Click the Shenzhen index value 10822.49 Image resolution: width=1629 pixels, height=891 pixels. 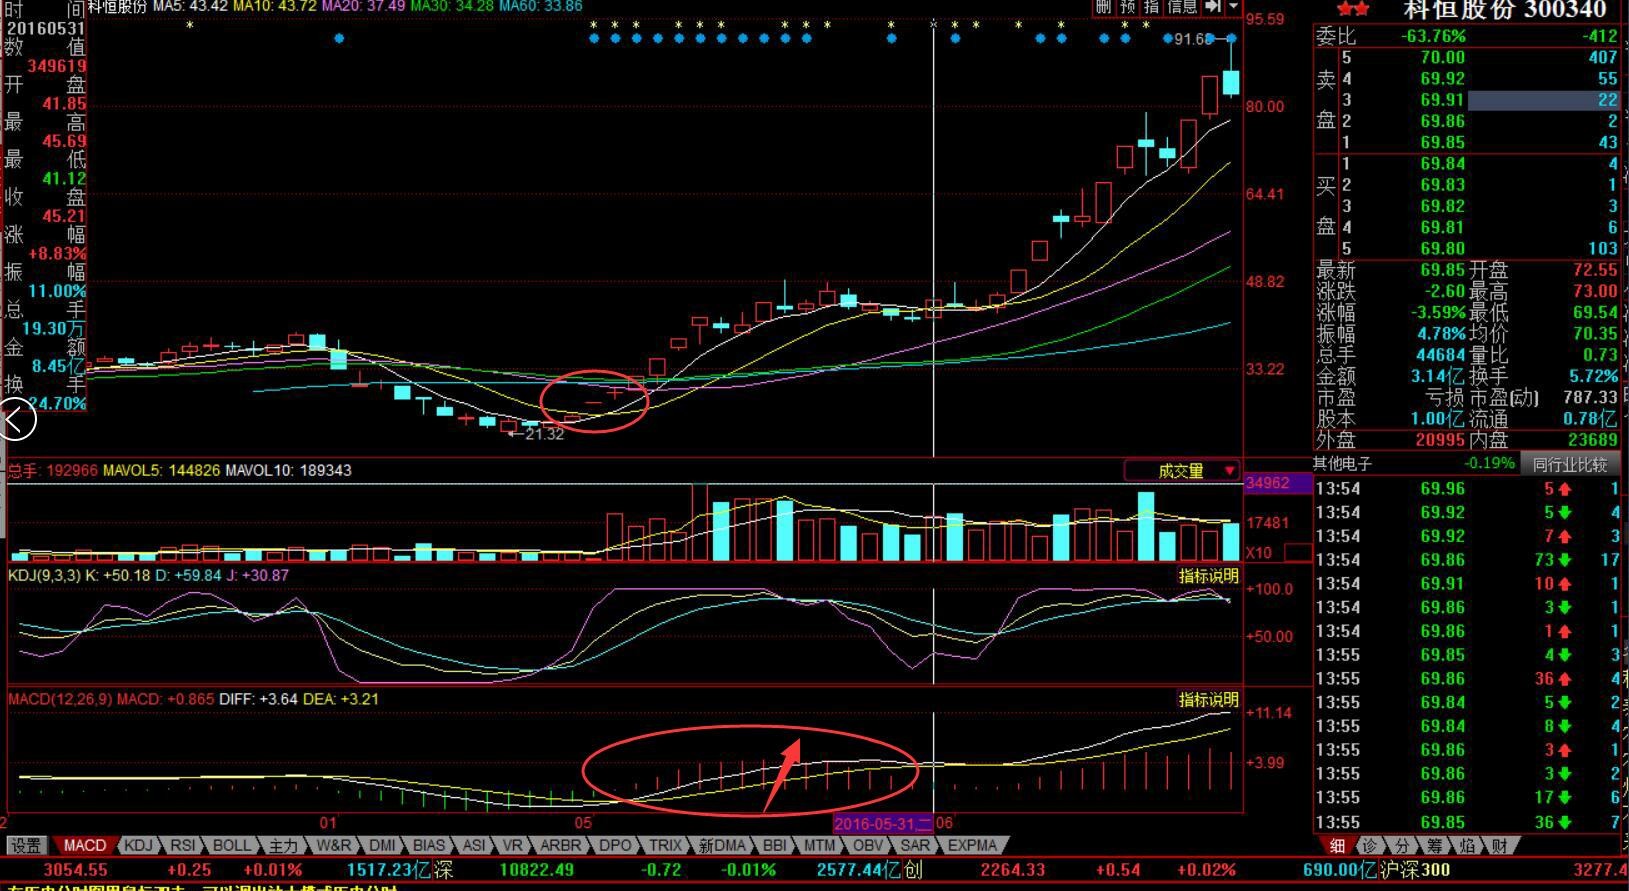click(x=537, y=870)
